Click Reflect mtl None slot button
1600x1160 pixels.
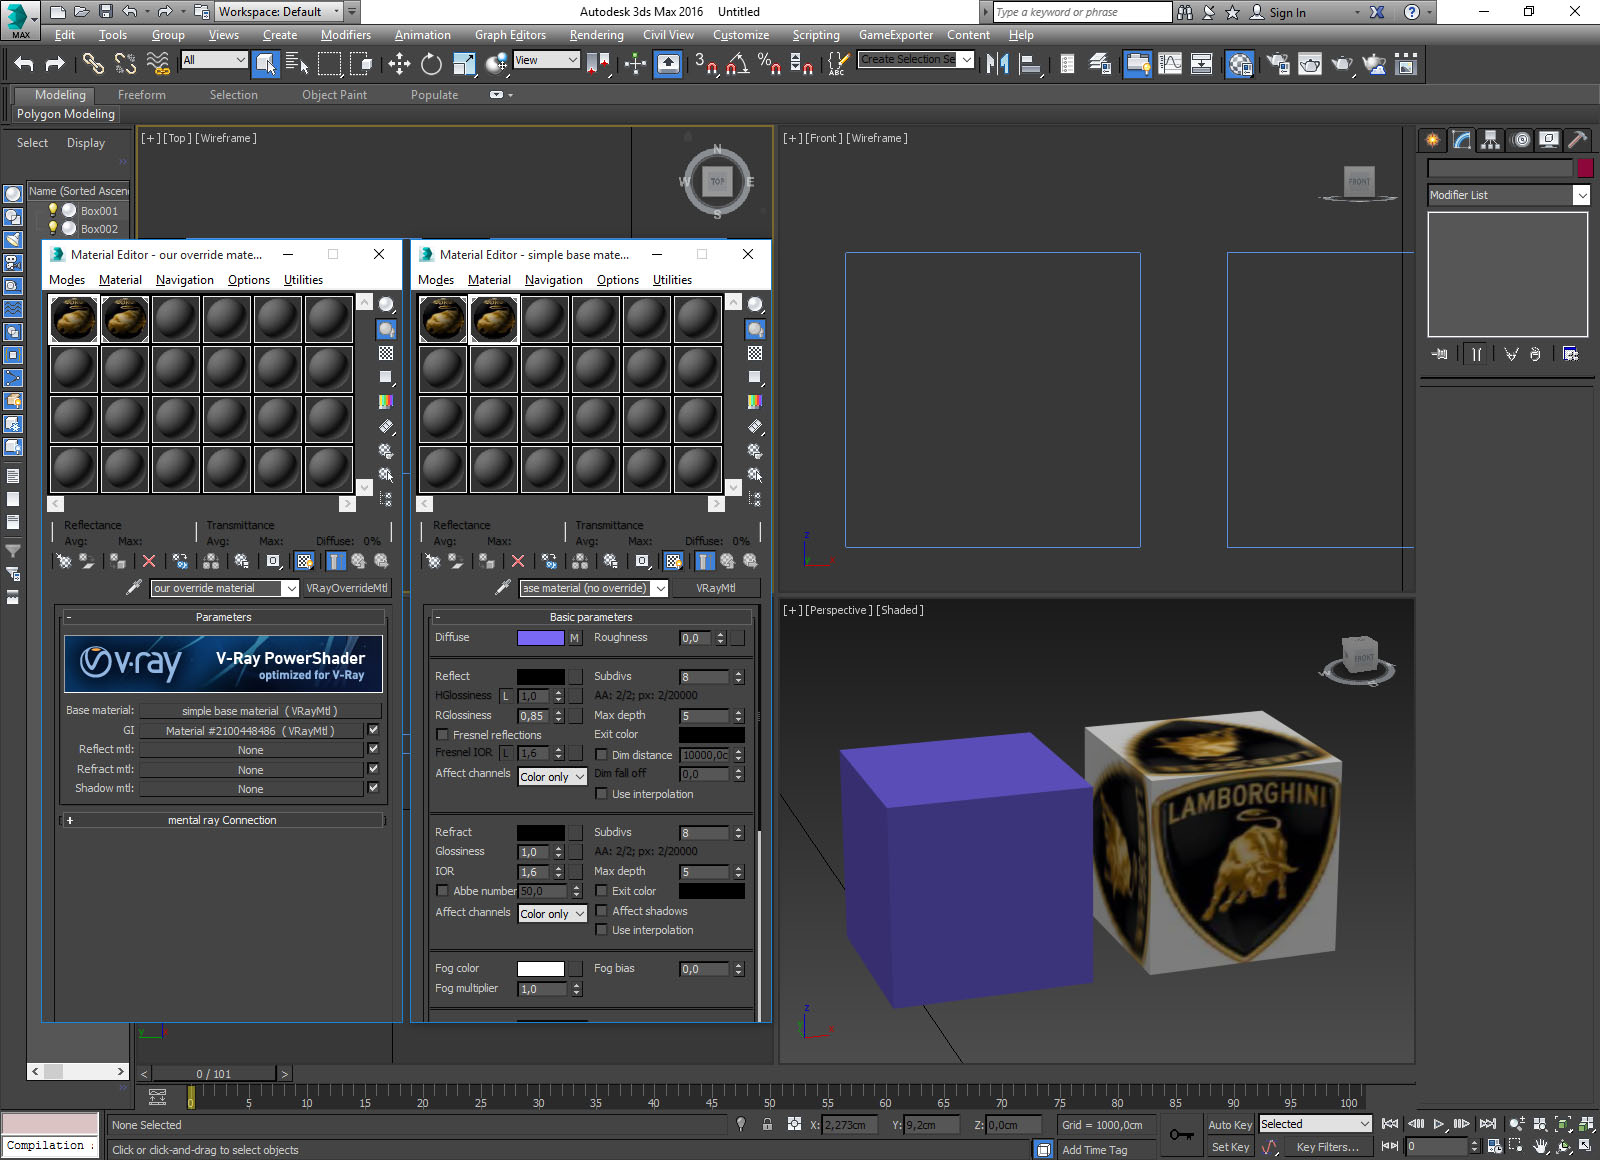(251, 750)
